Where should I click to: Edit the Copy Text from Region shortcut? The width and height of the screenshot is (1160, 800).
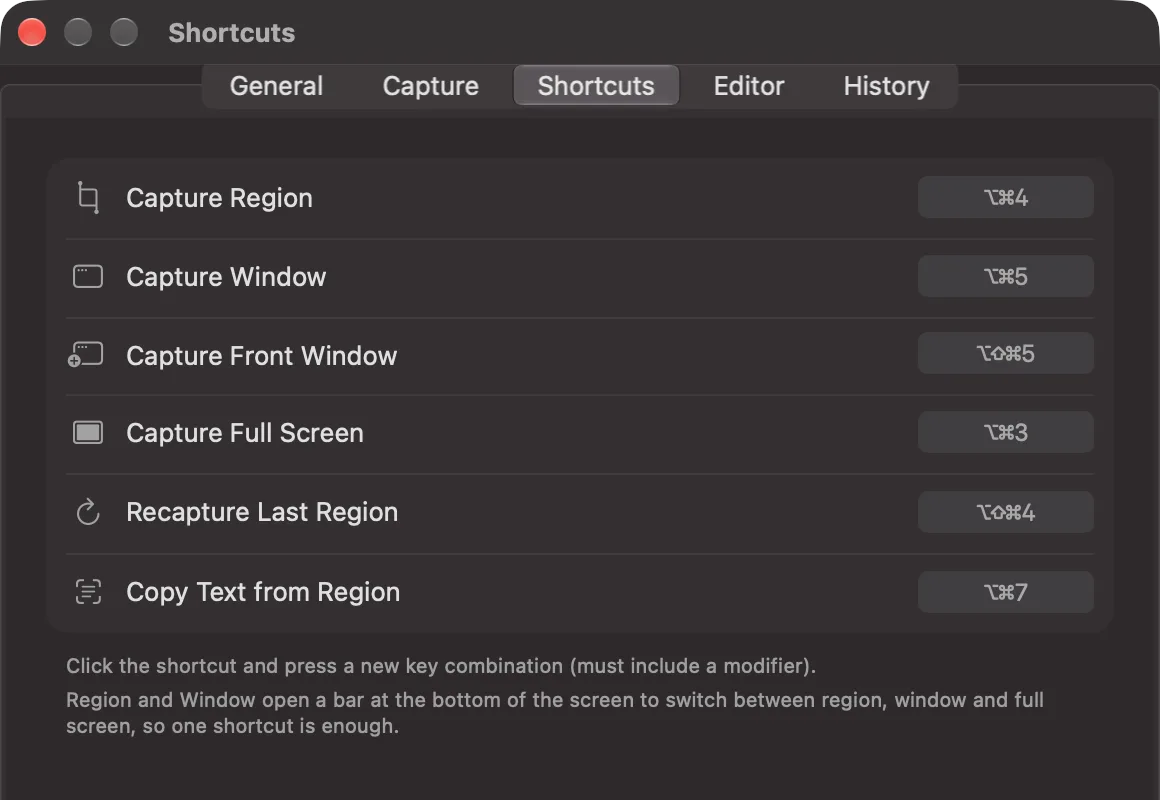[x=1005, y=592]
